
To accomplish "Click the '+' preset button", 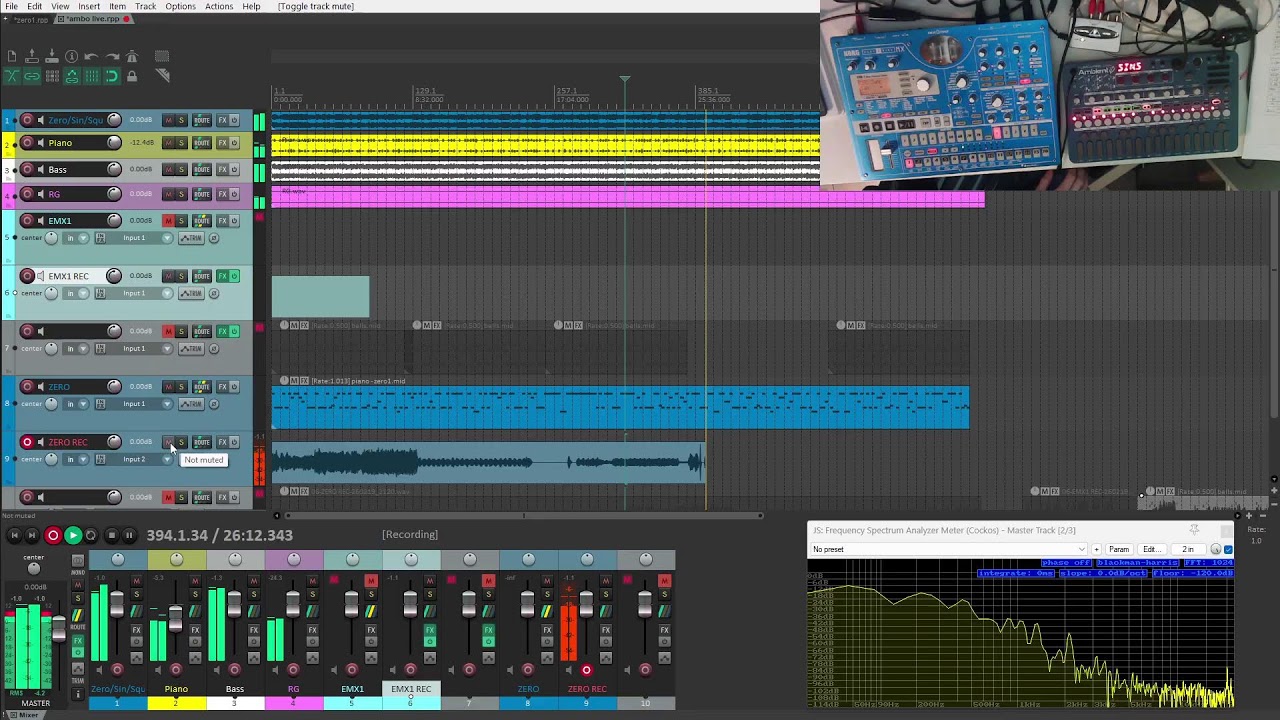I will click(x=1096, y=549).
